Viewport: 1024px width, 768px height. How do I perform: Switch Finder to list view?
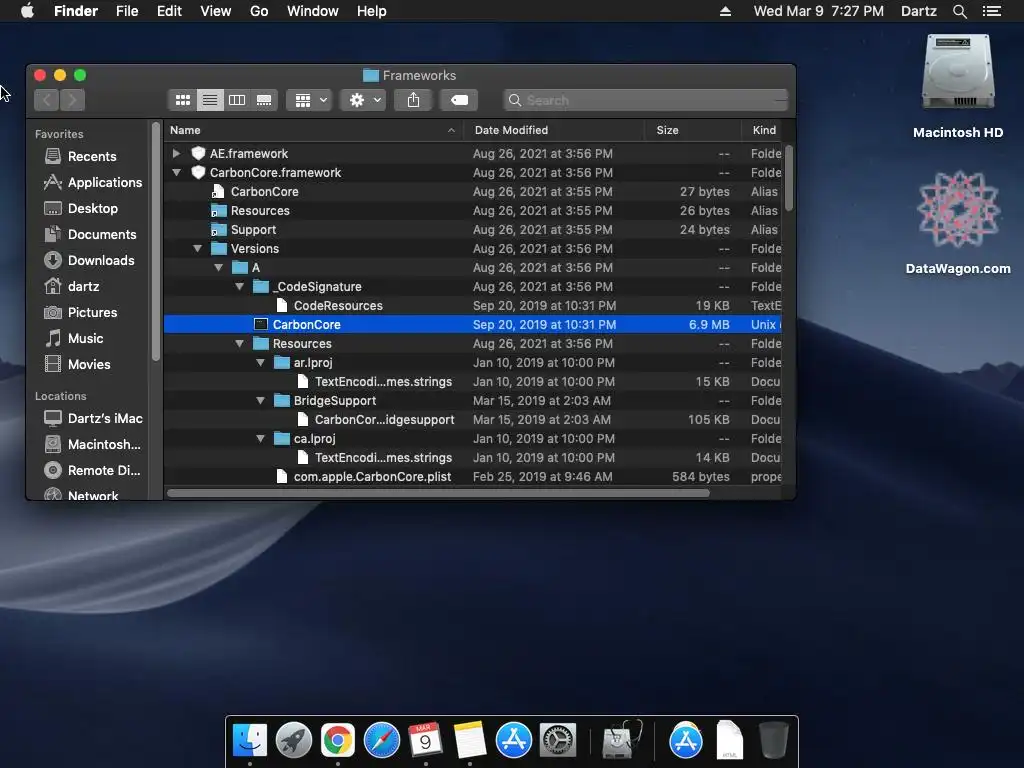click(x=210, y=100)
